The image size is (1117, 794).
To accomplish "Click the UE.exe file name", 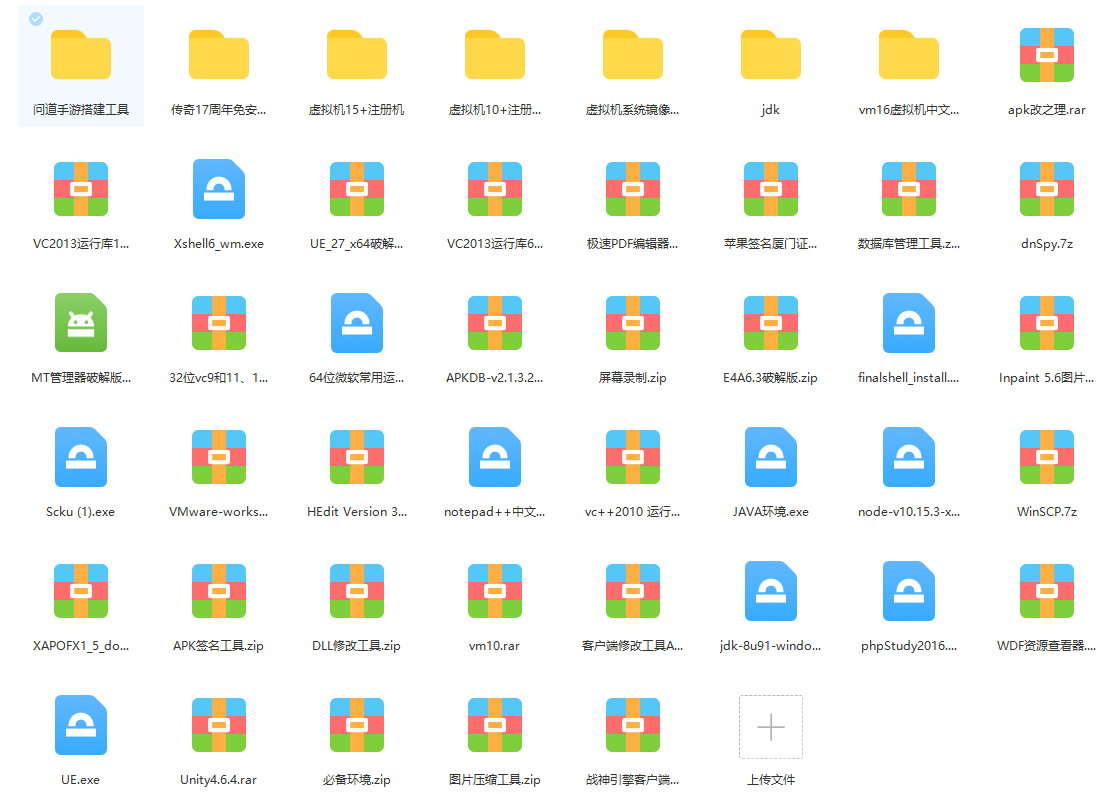I will [x=80, y=780].
